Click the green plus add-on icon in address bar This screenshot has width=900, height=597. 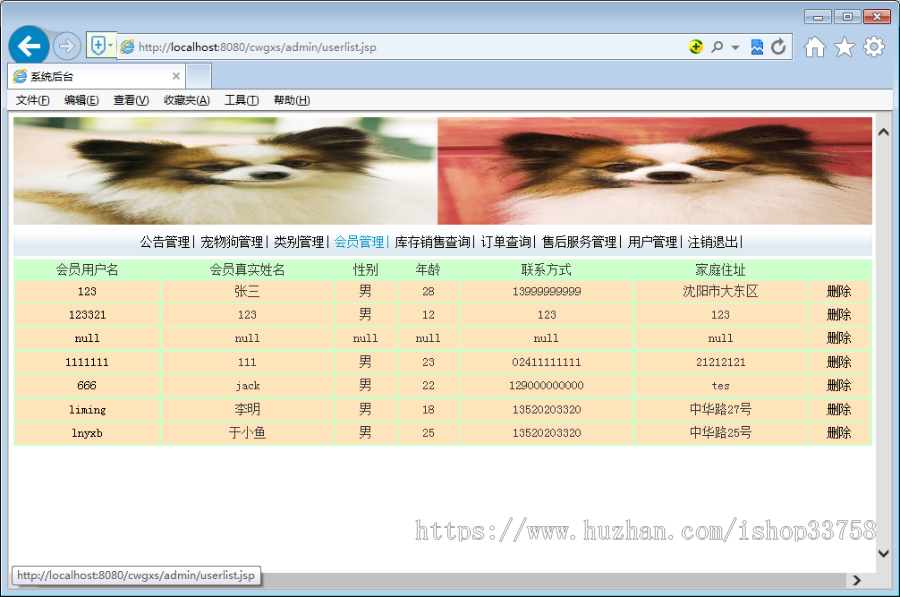tap(696, 46)
